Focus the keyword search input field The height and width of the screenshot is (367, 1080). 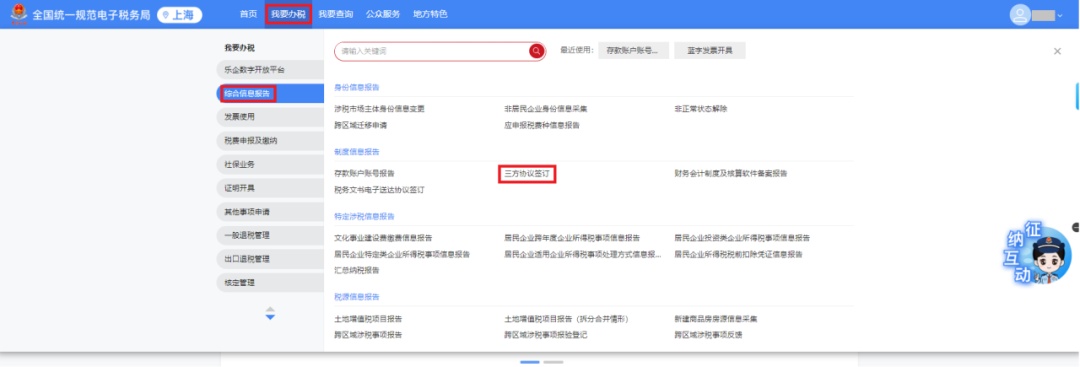[x=431, y=51]
